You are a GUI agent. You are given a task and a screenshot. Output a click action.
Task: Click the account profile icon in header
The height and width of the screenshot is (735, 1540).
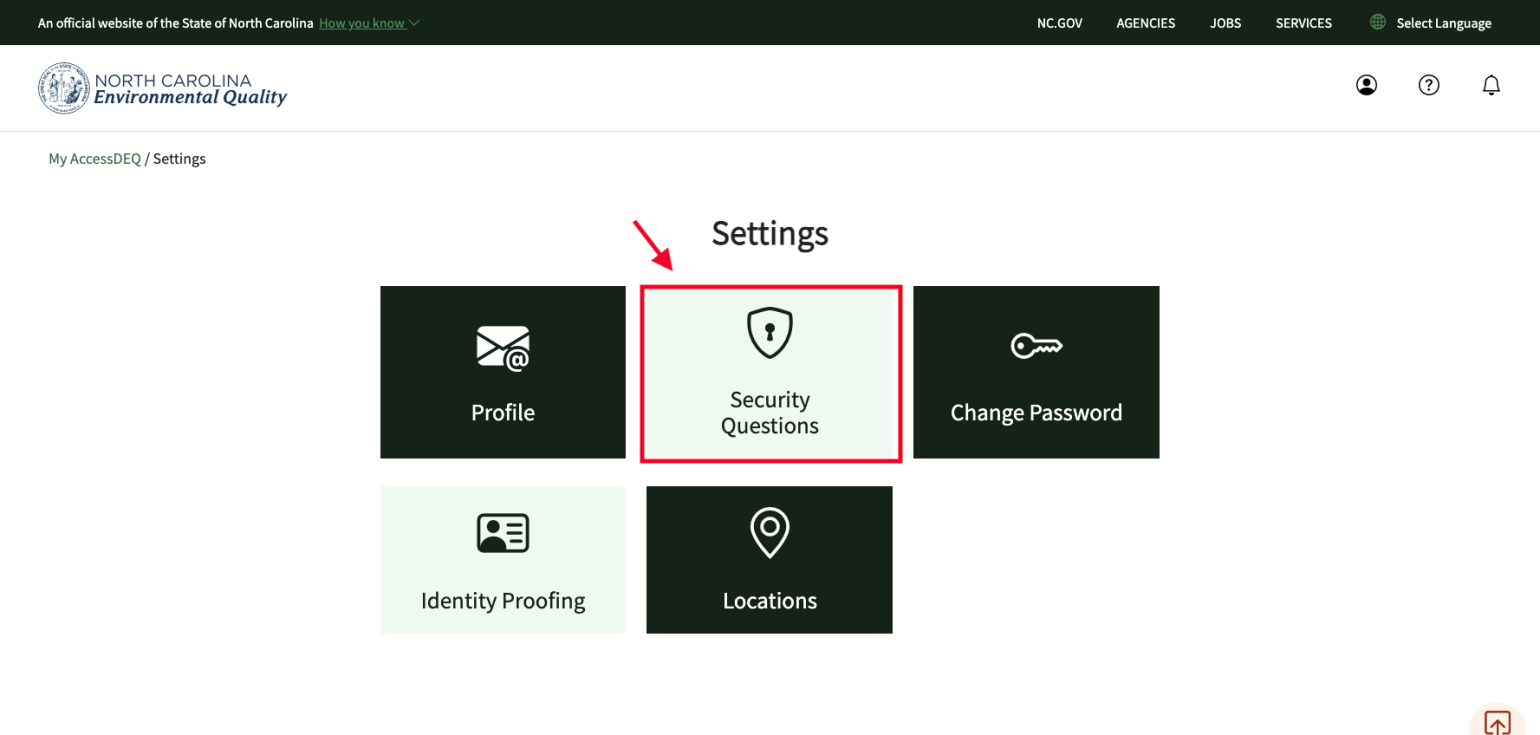point(1366,85)
